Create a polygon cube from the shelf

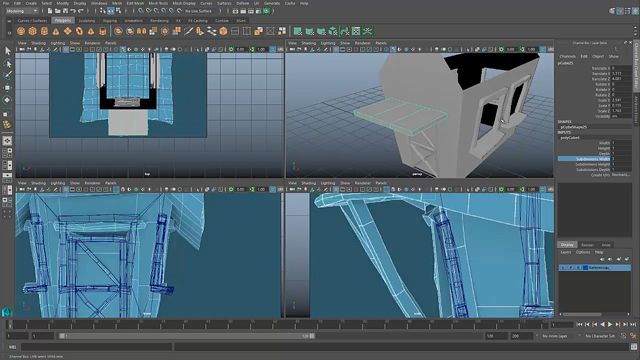[x=33, y=31]
